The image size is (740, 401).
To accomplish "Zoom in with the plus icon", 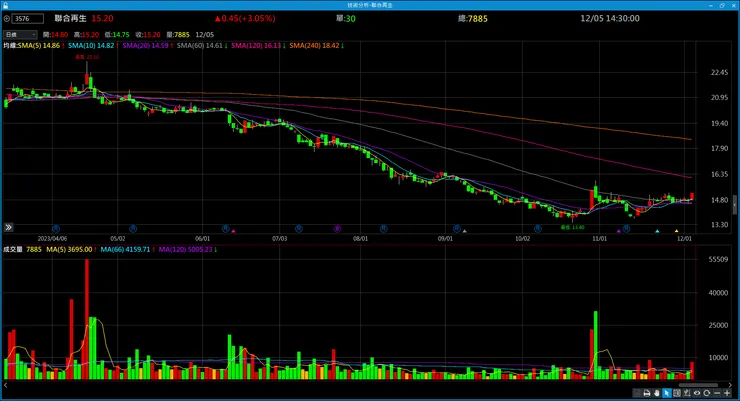I will click(727, 393).
